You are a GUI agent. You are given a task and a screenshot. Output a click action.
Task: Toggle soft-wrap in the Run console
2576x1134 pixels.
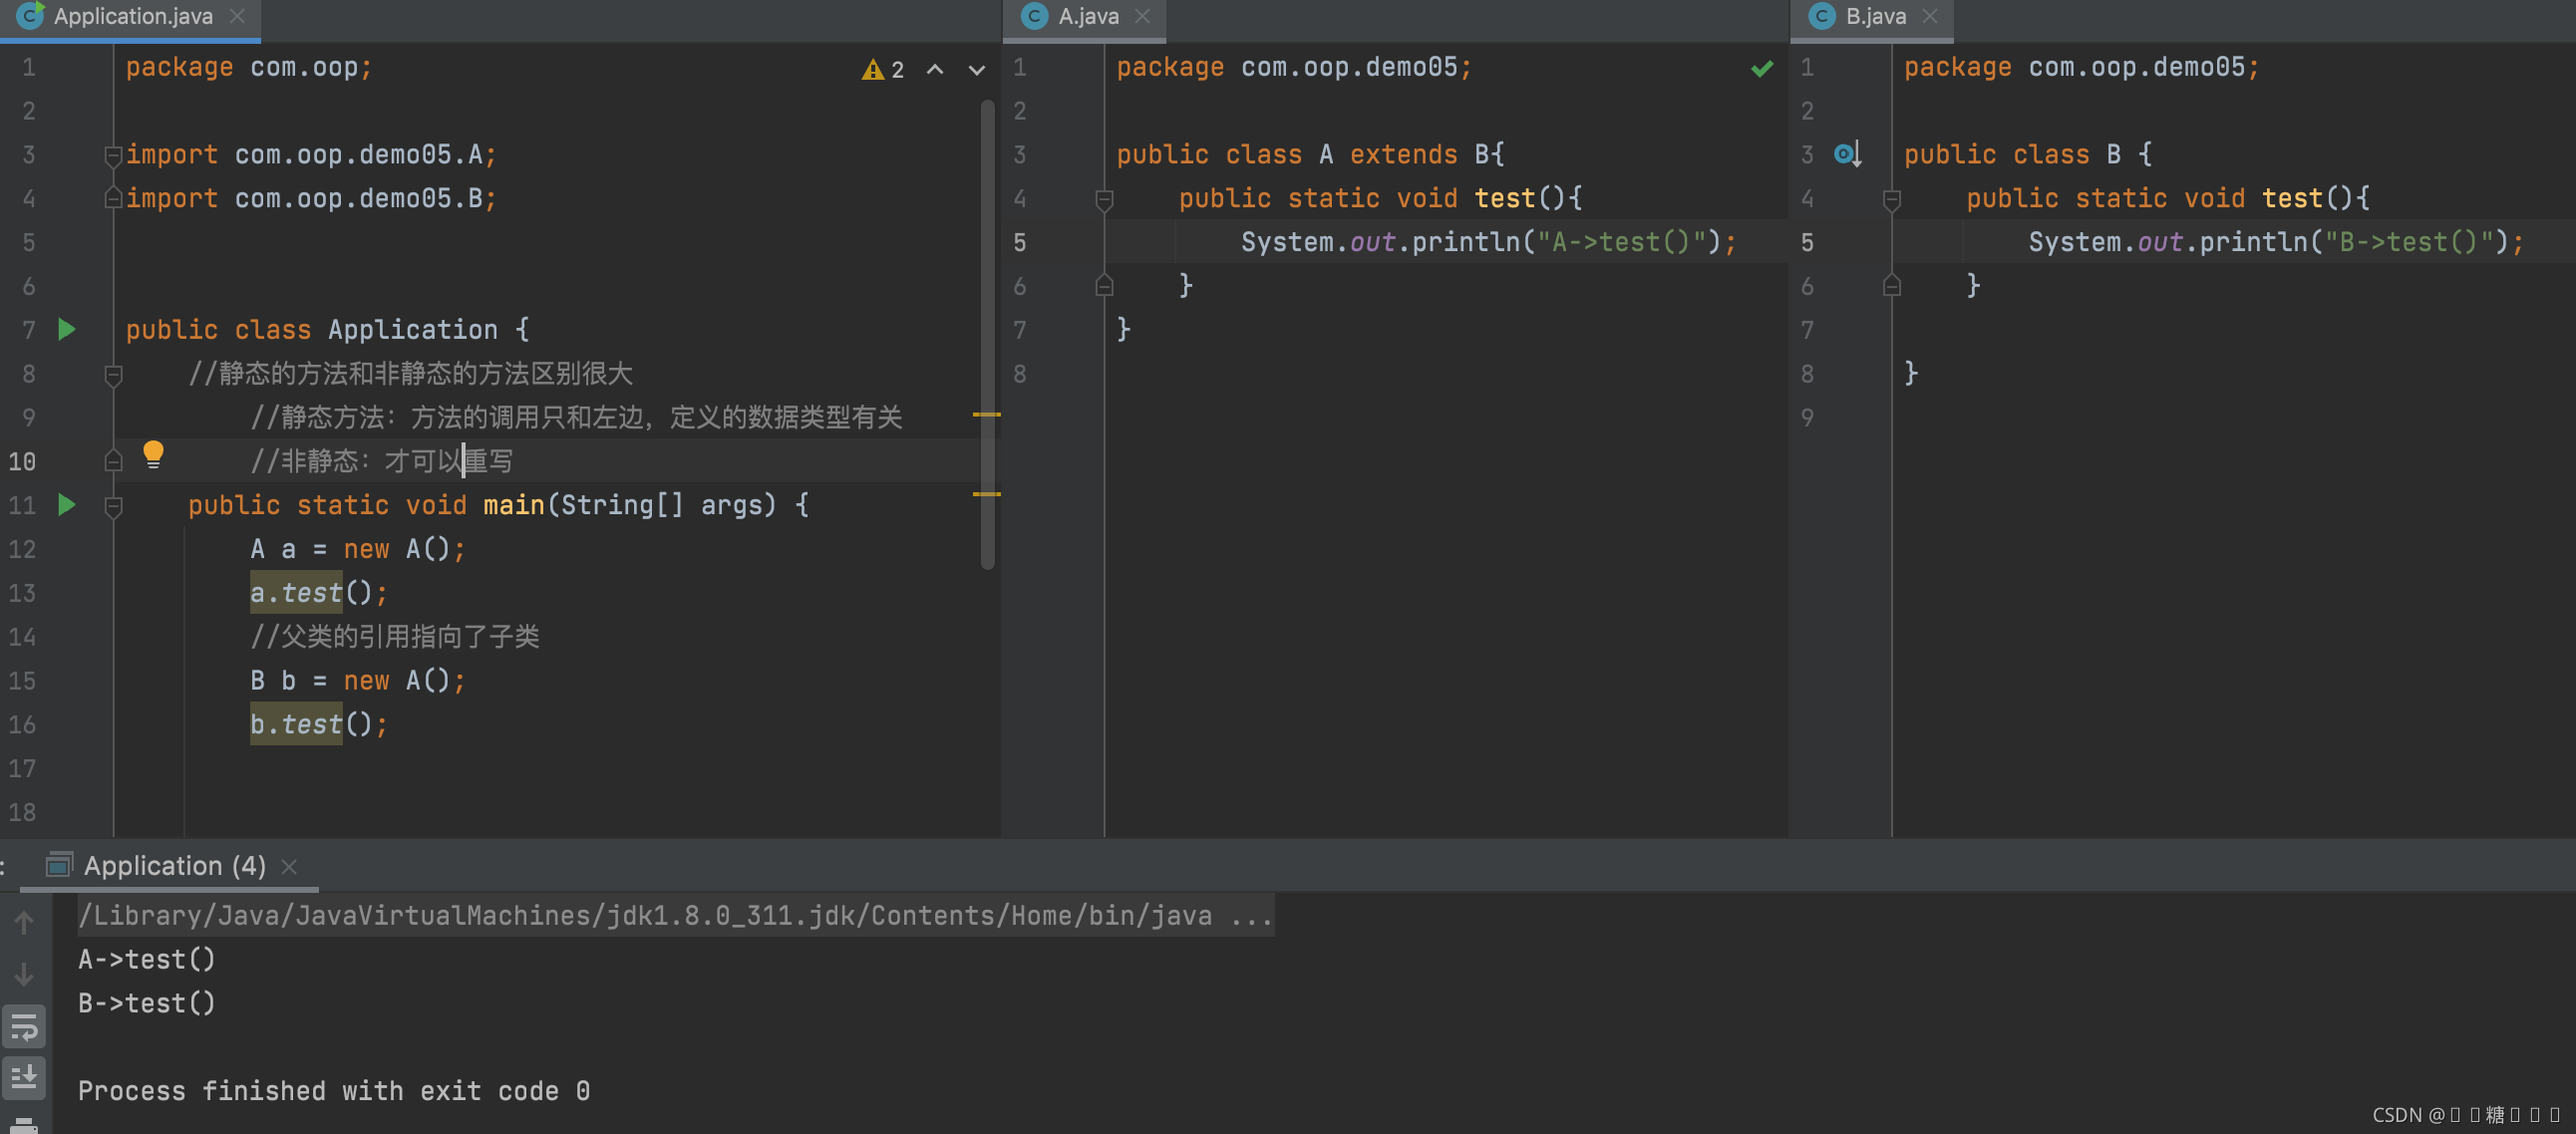[24, 1026]
